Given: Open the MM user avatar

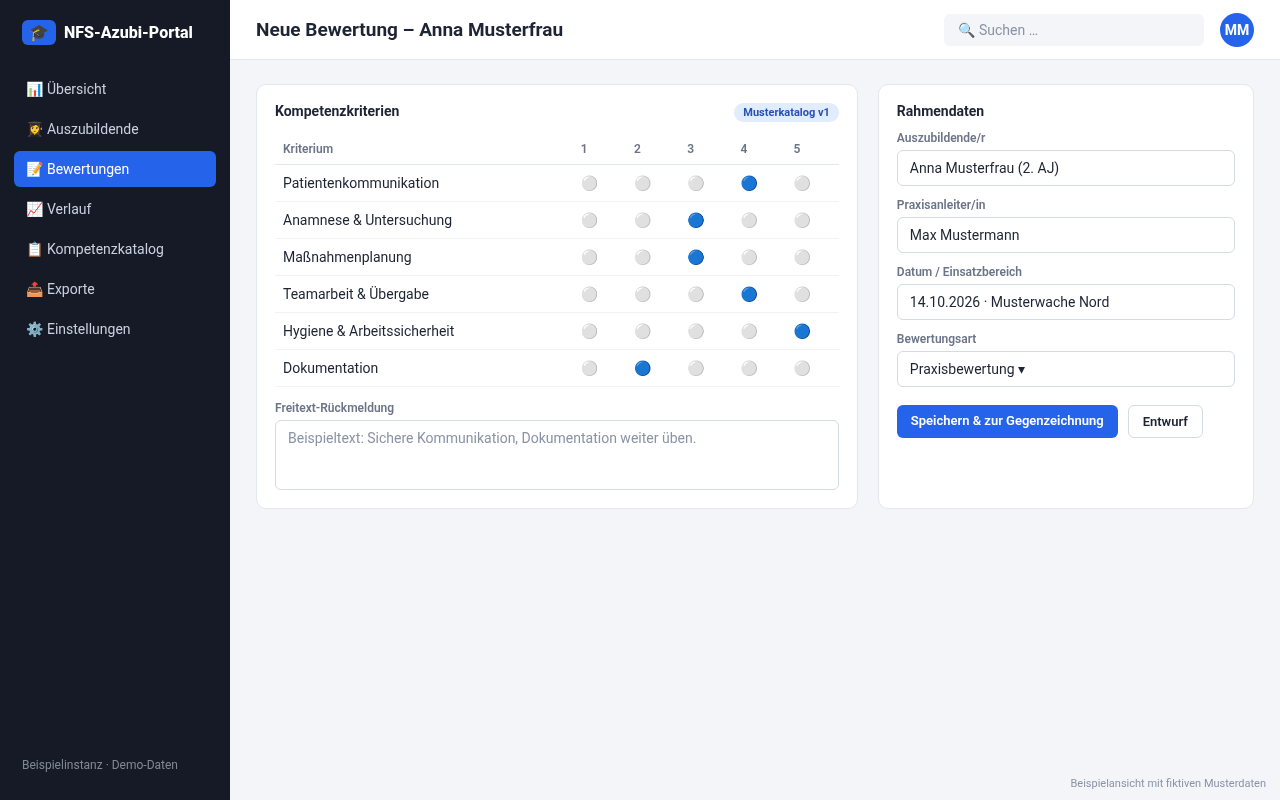Looking at the screenshot, I should coord(1237,30).
